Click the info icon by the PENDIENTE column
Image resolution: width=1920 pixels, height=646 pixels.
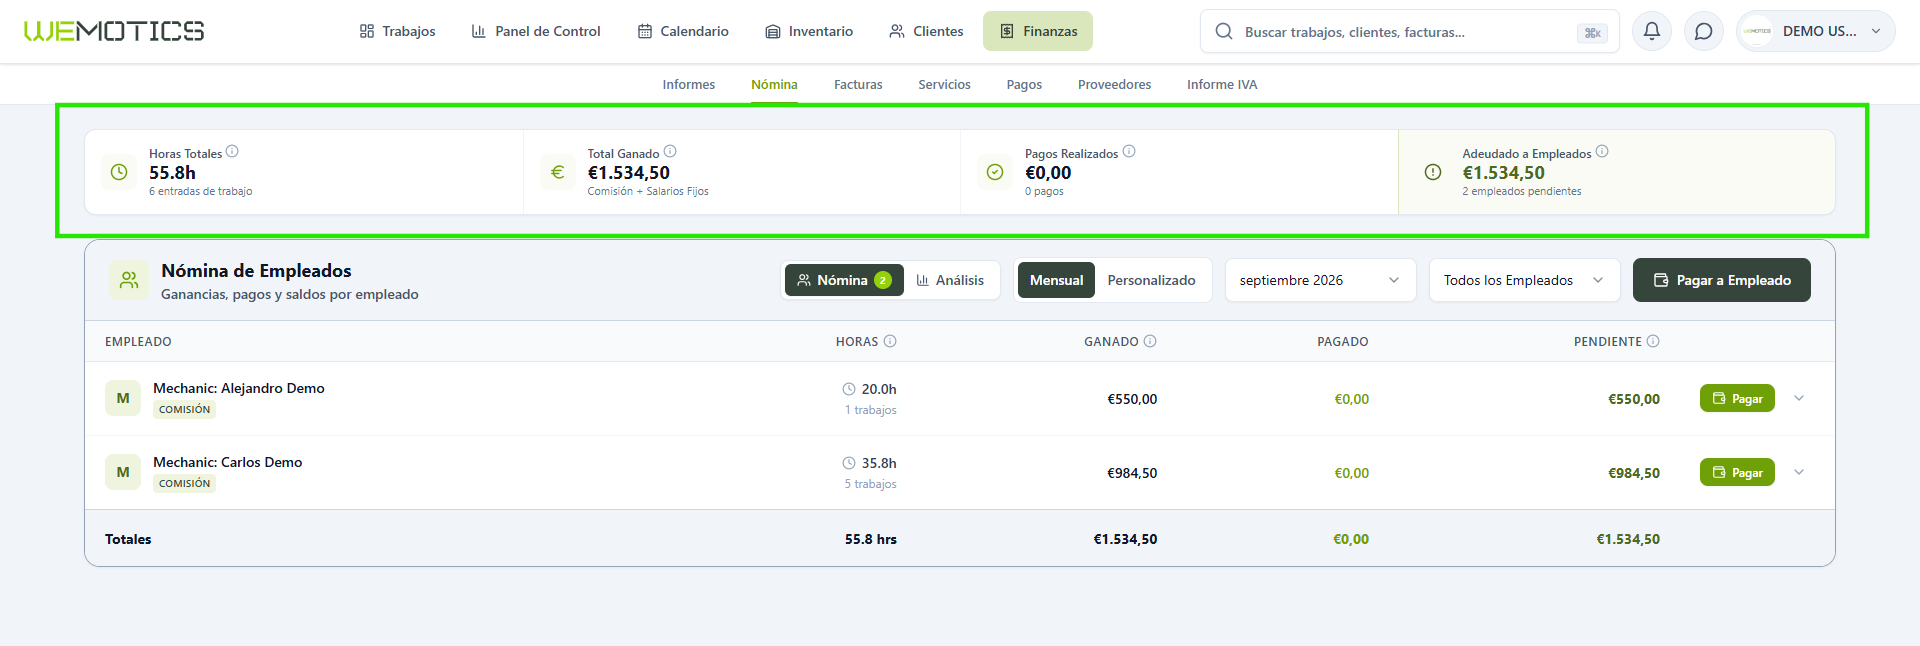click(1653, 341)
